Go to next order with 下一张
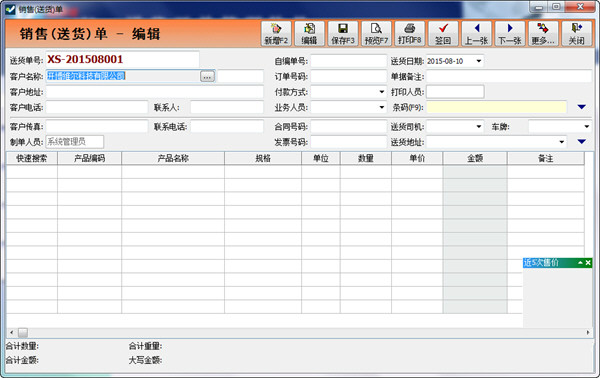 coord(510,34)
